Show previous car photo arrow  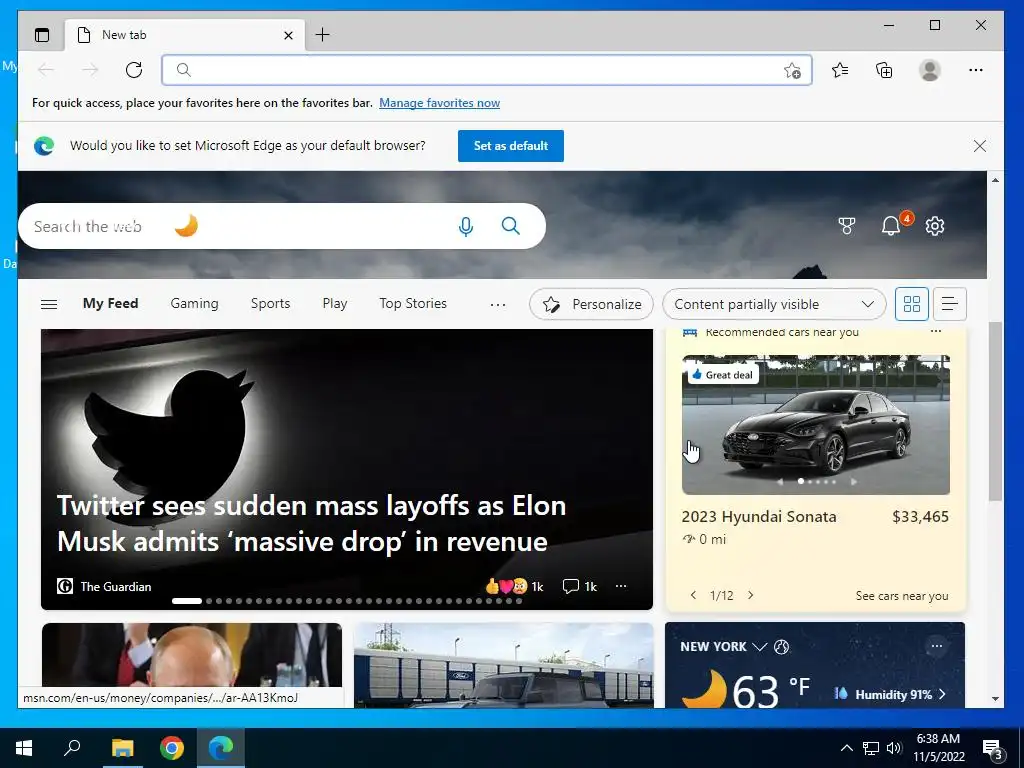780,482
